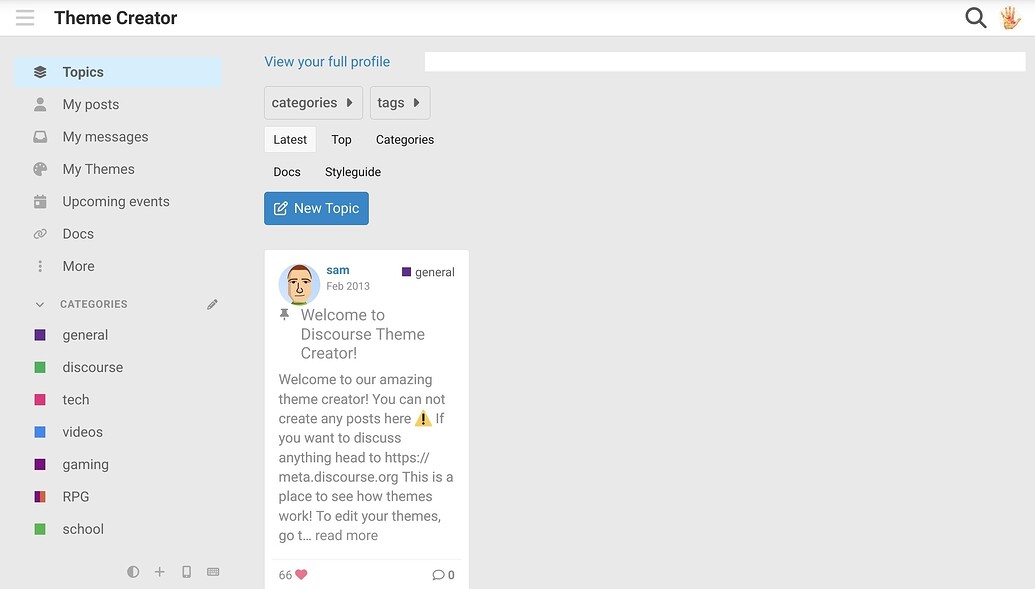Switch to the Top tab
Viewport: 1035px width, 589px height.
pyautogui.click(x=341, y=140)
